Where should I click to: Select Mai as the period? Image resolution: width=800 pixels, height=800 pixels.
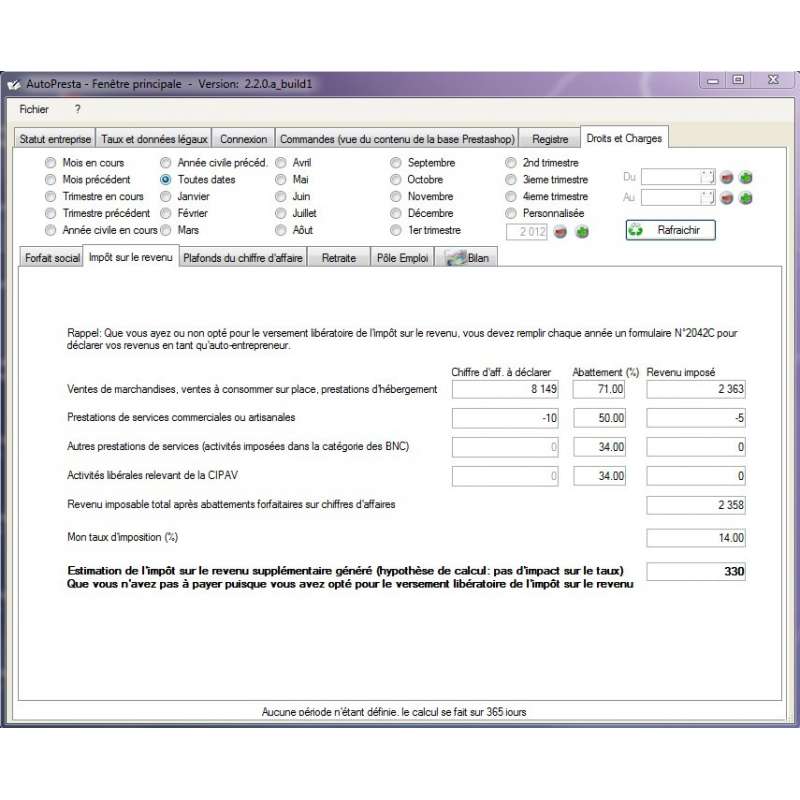[x=281, y=180]
